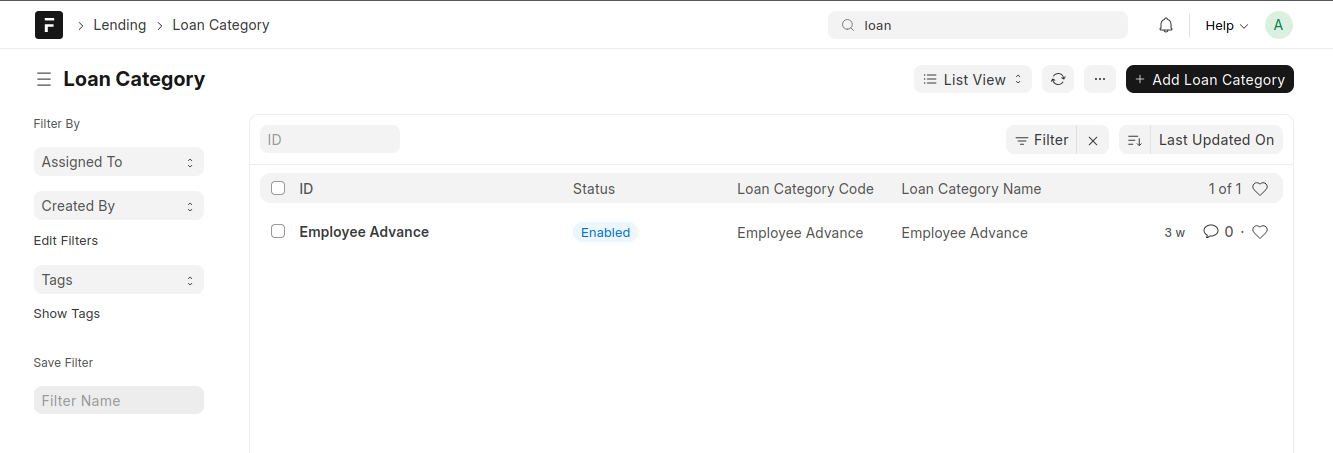Go to Lending breadcrumb
The width and height of the screenshot is (1333, 453).
point(120,25)
